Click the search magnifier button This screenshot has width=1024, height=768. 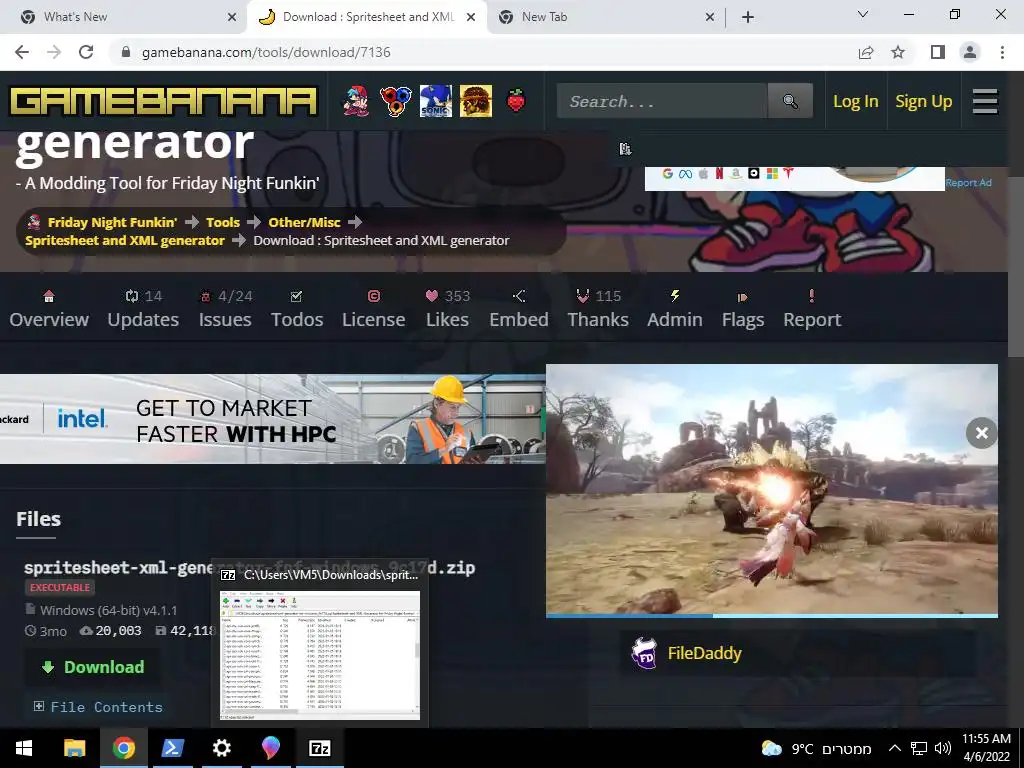coord(790,101)
